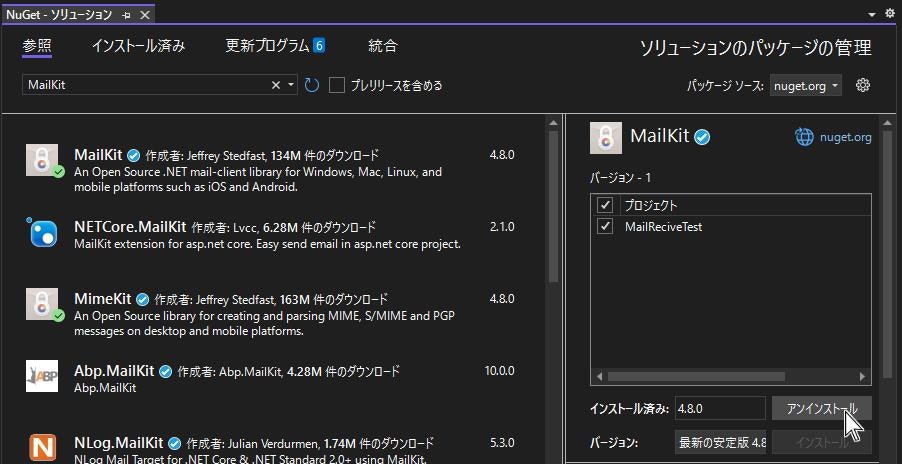Select the MailKit package title in list
The height and width of the screenshot is (464, 902).
tap(98, 155)
